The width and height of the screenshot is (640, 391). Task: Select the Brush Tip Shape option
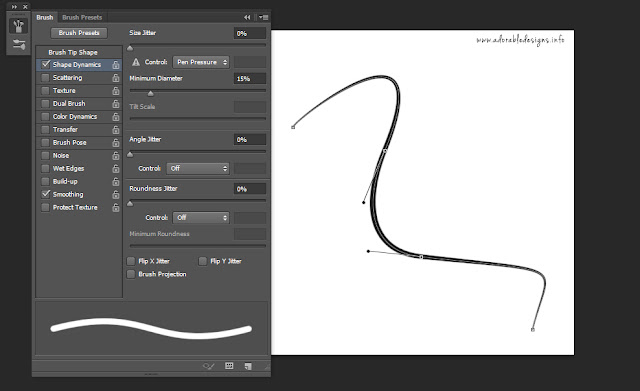point(73,52)
